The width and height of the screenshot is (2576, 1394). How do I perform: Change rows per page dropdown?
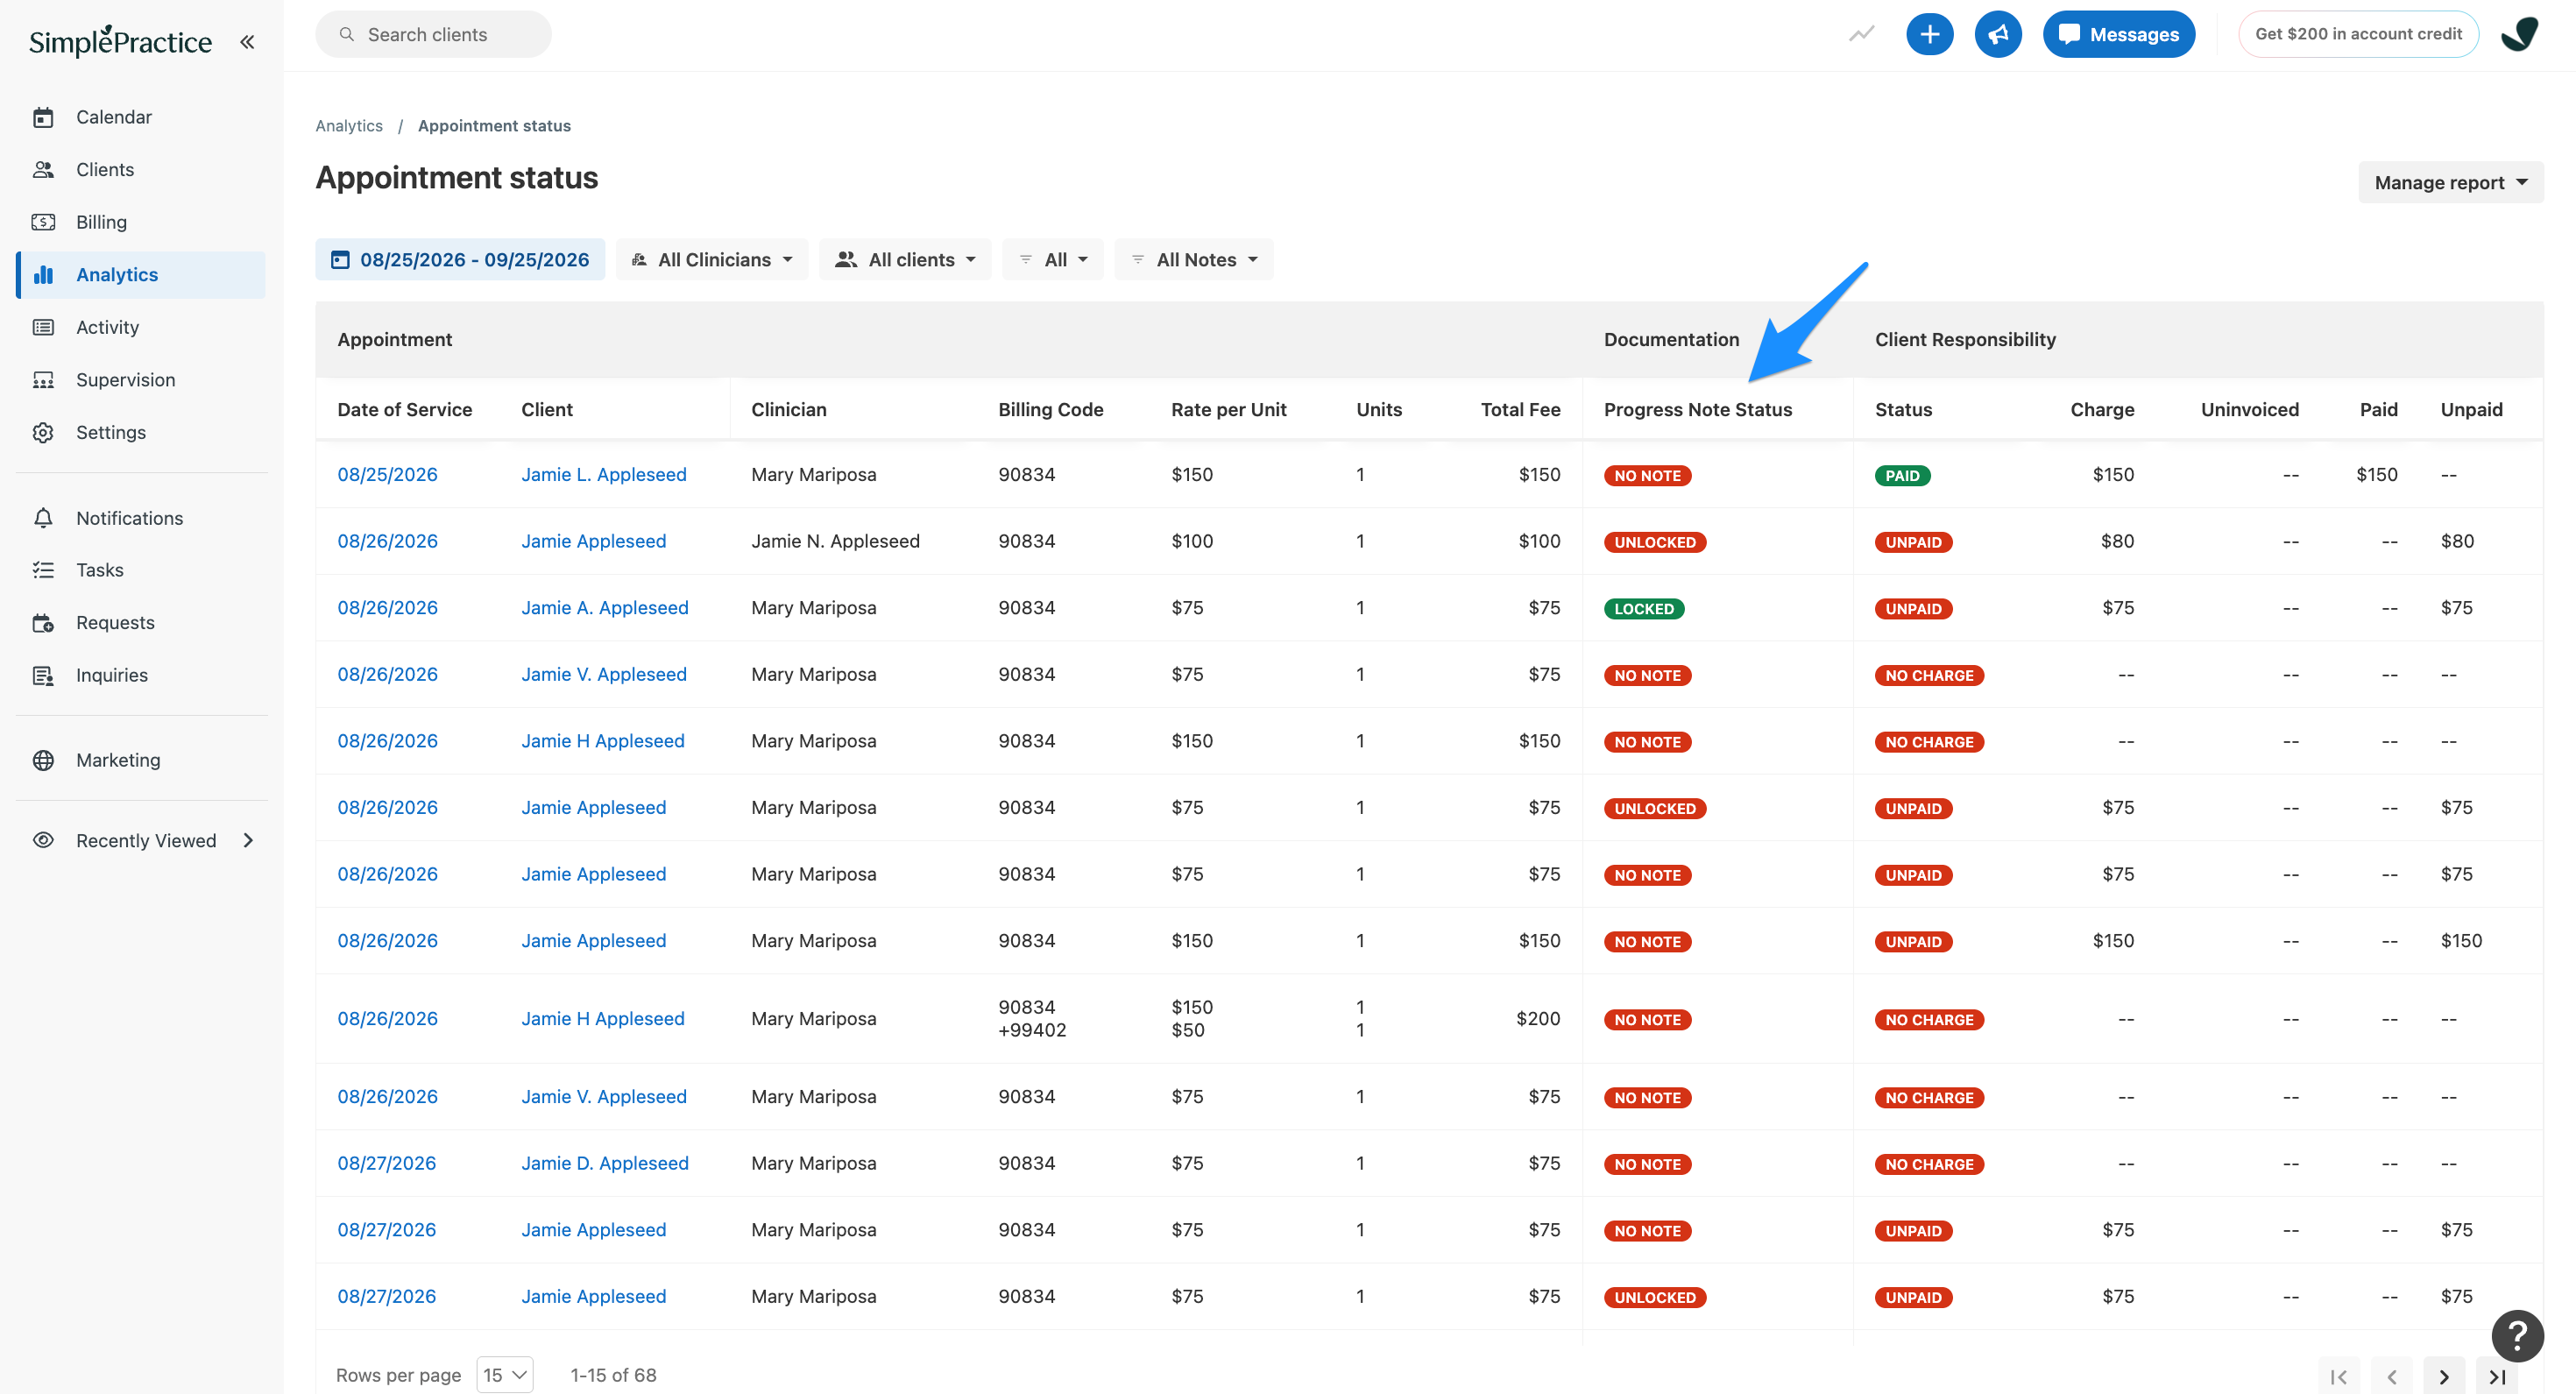point(505,1375)
